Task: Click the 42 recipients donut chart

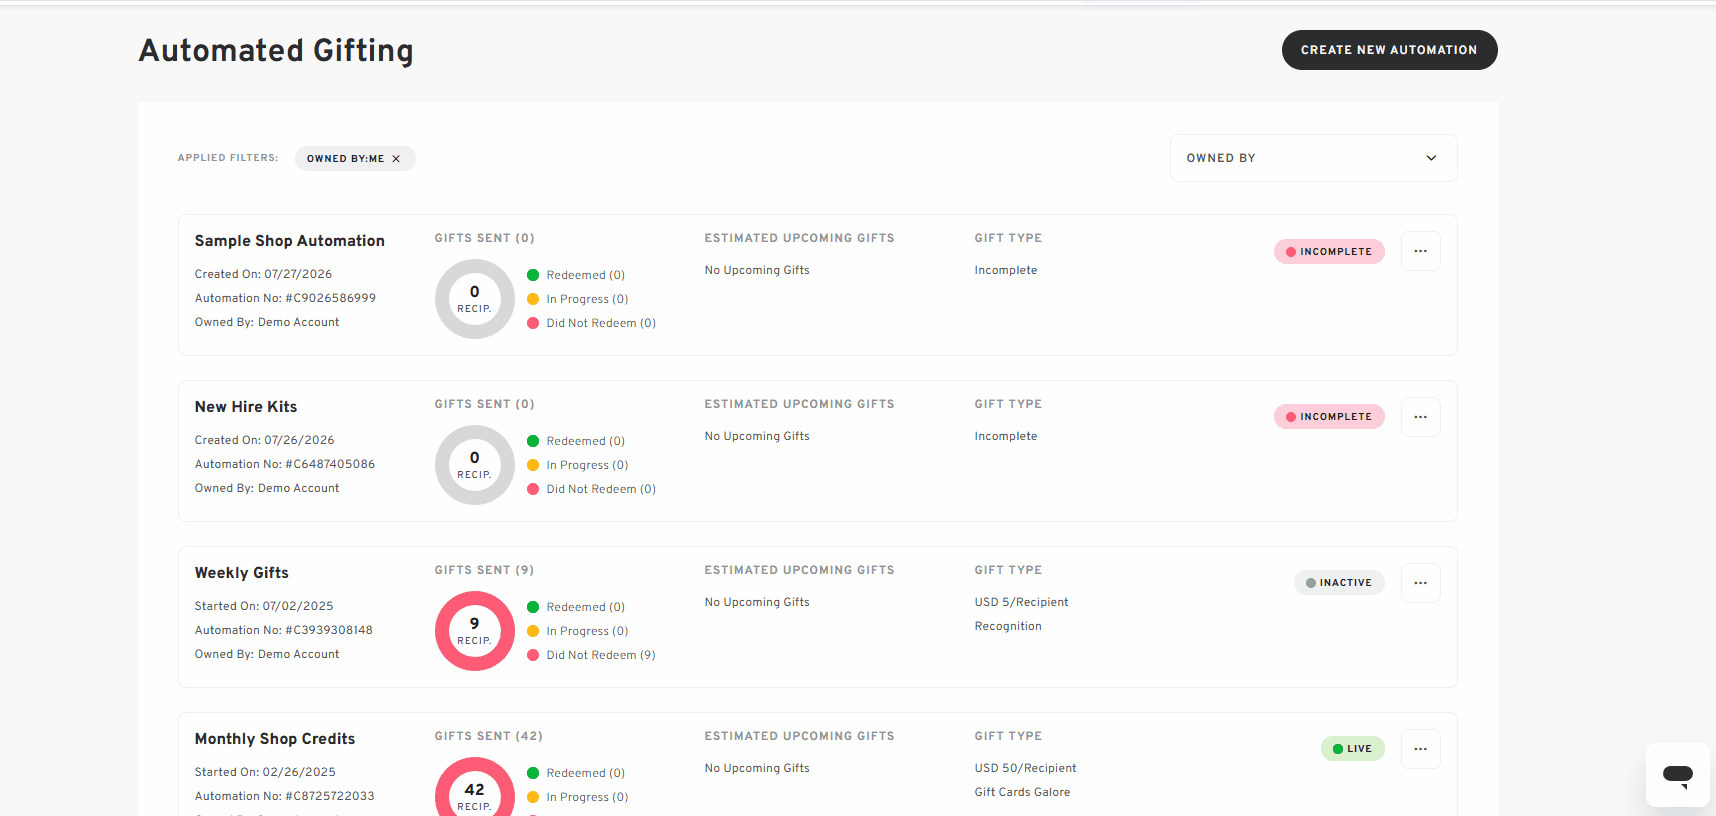Action: pos(475,787)
